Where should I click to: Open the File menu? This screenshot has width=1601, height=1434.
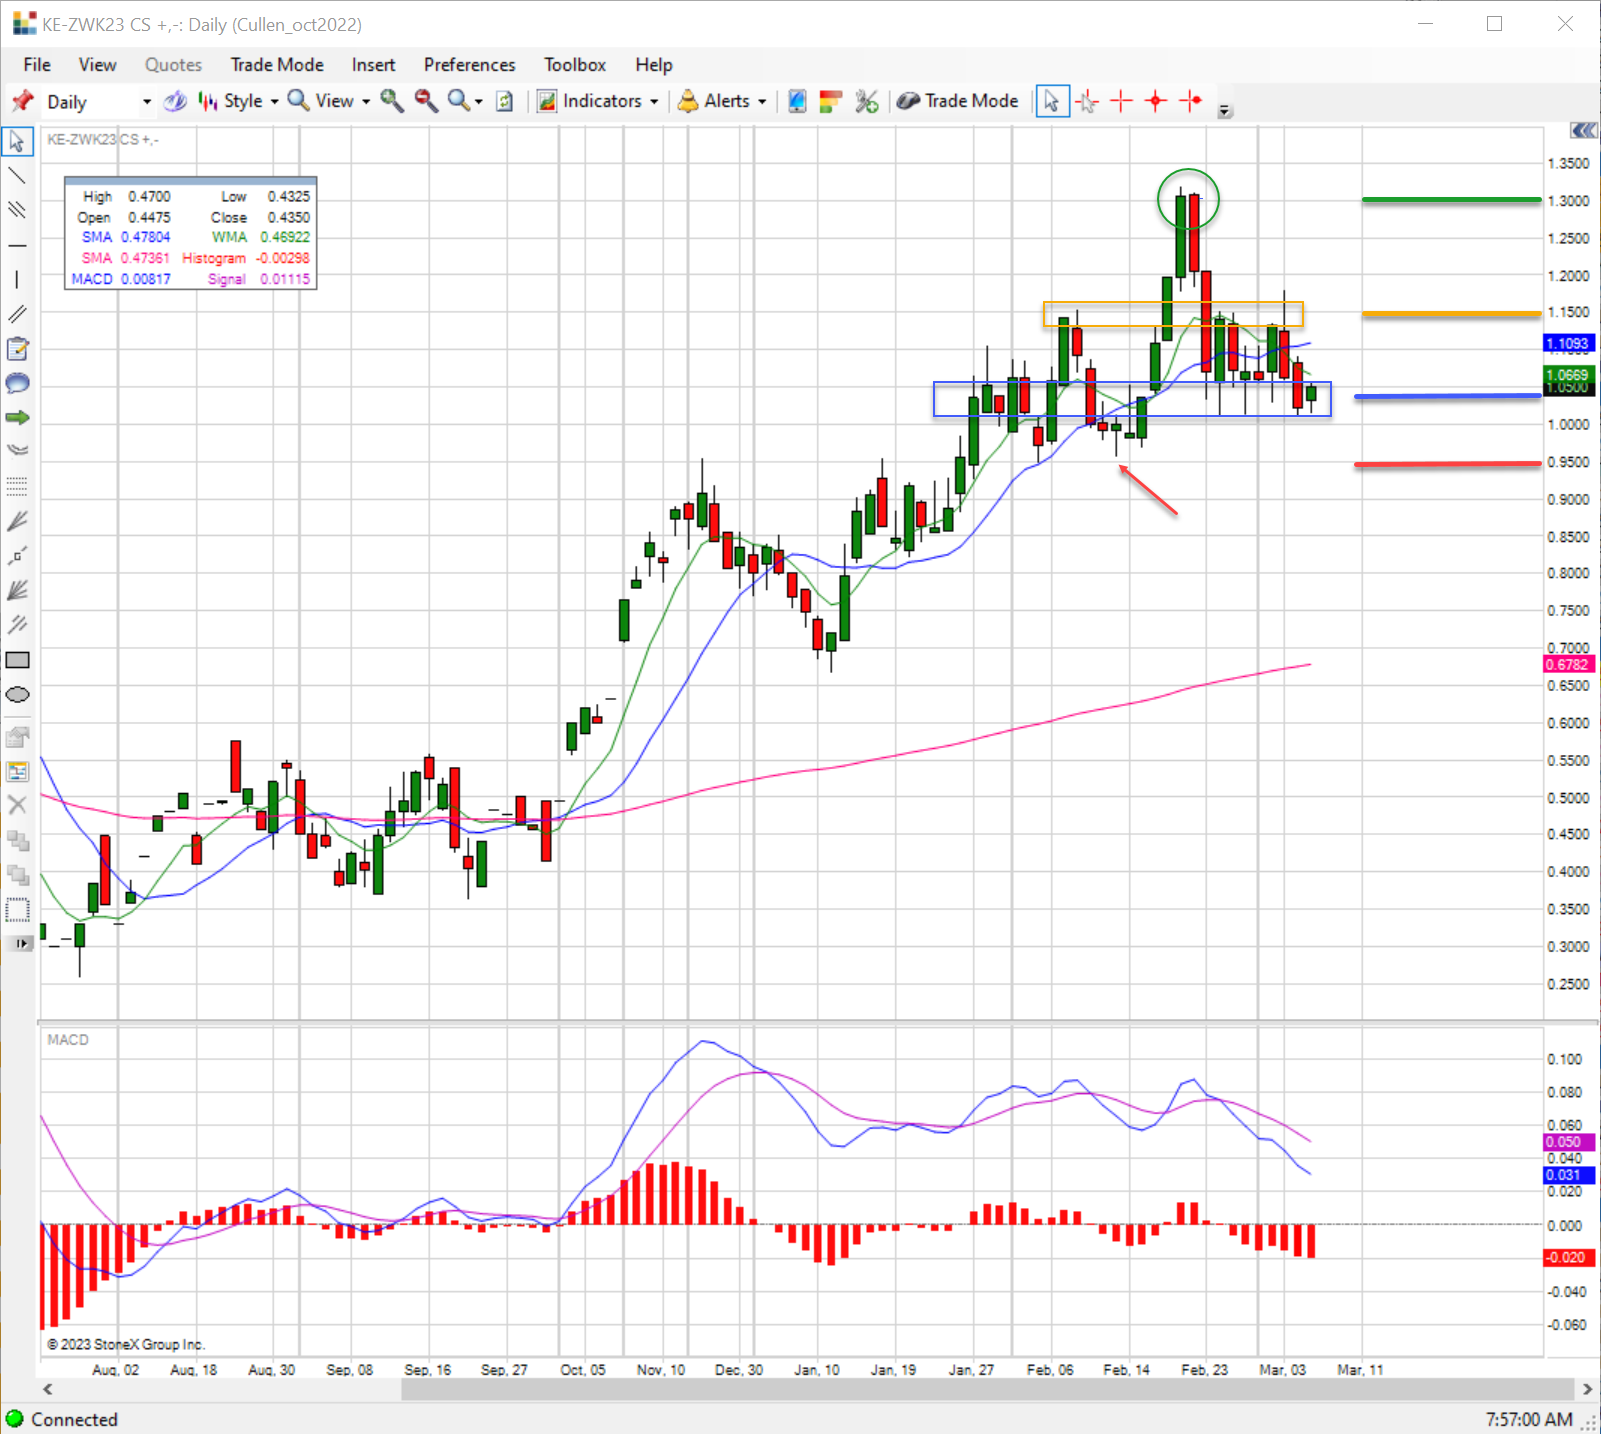tap(37, 65)
